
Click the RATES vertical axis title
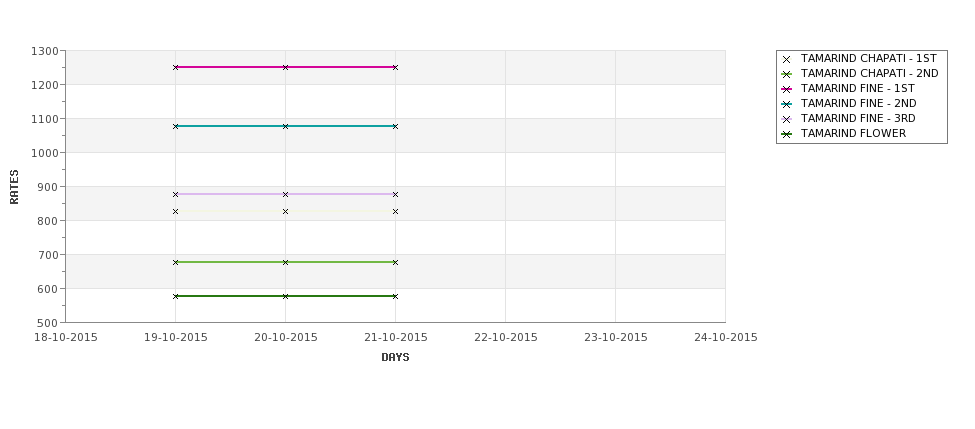click(x=14, y=187)
